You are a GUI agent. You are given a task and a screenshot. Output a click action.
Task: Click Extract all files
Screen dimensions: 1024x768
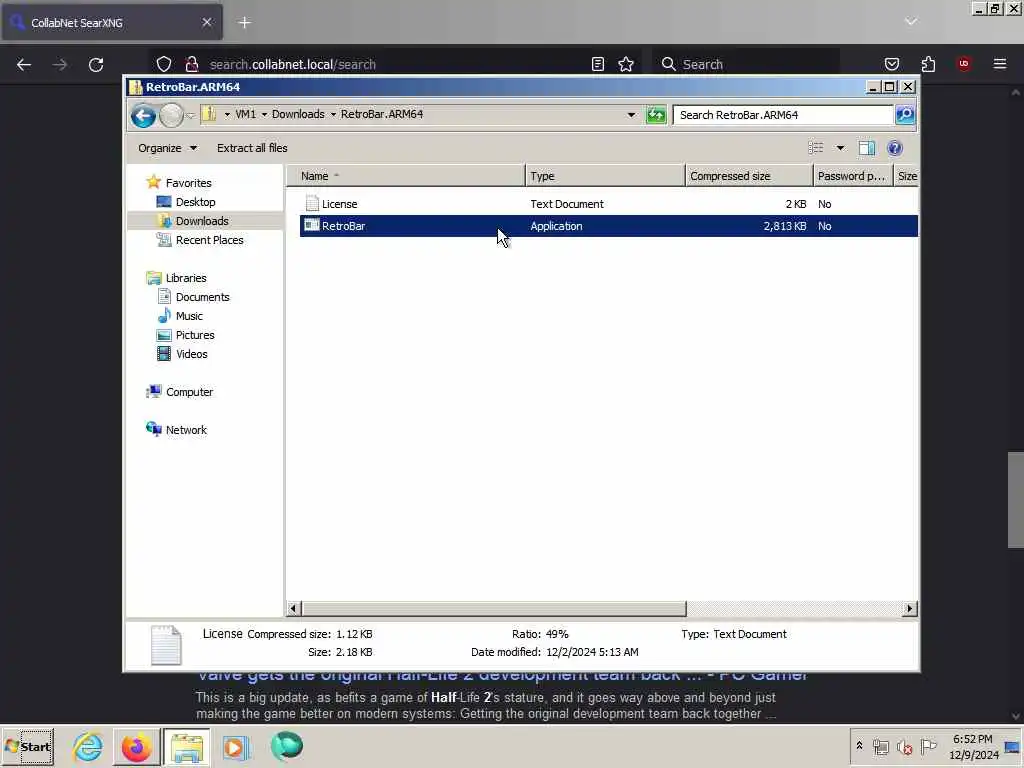[252, 148]
